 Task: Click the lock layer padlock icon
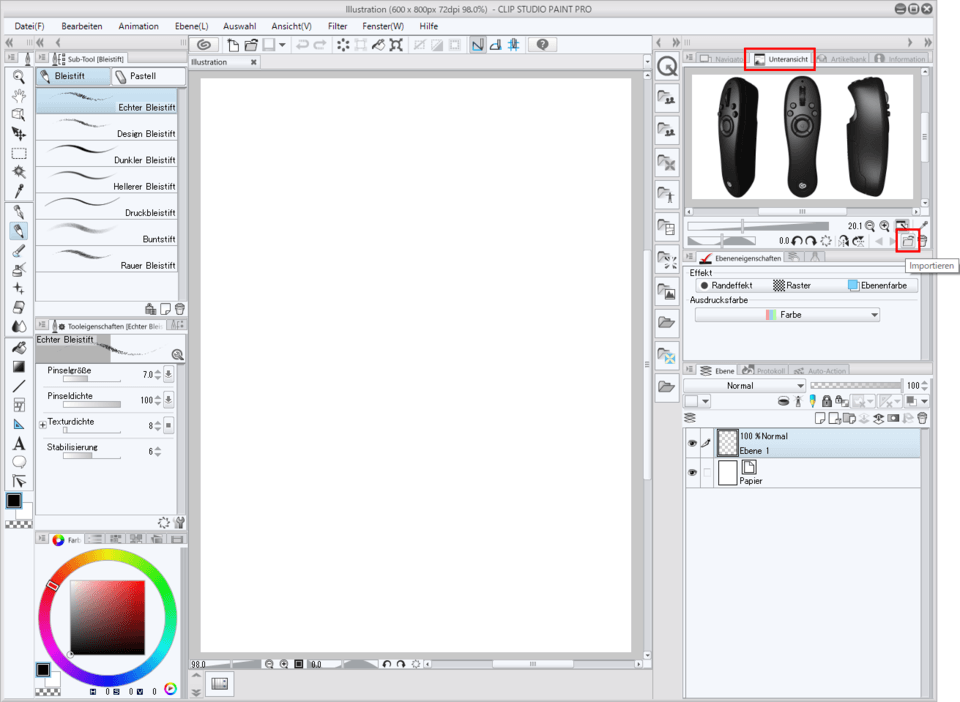click(827, 400)
